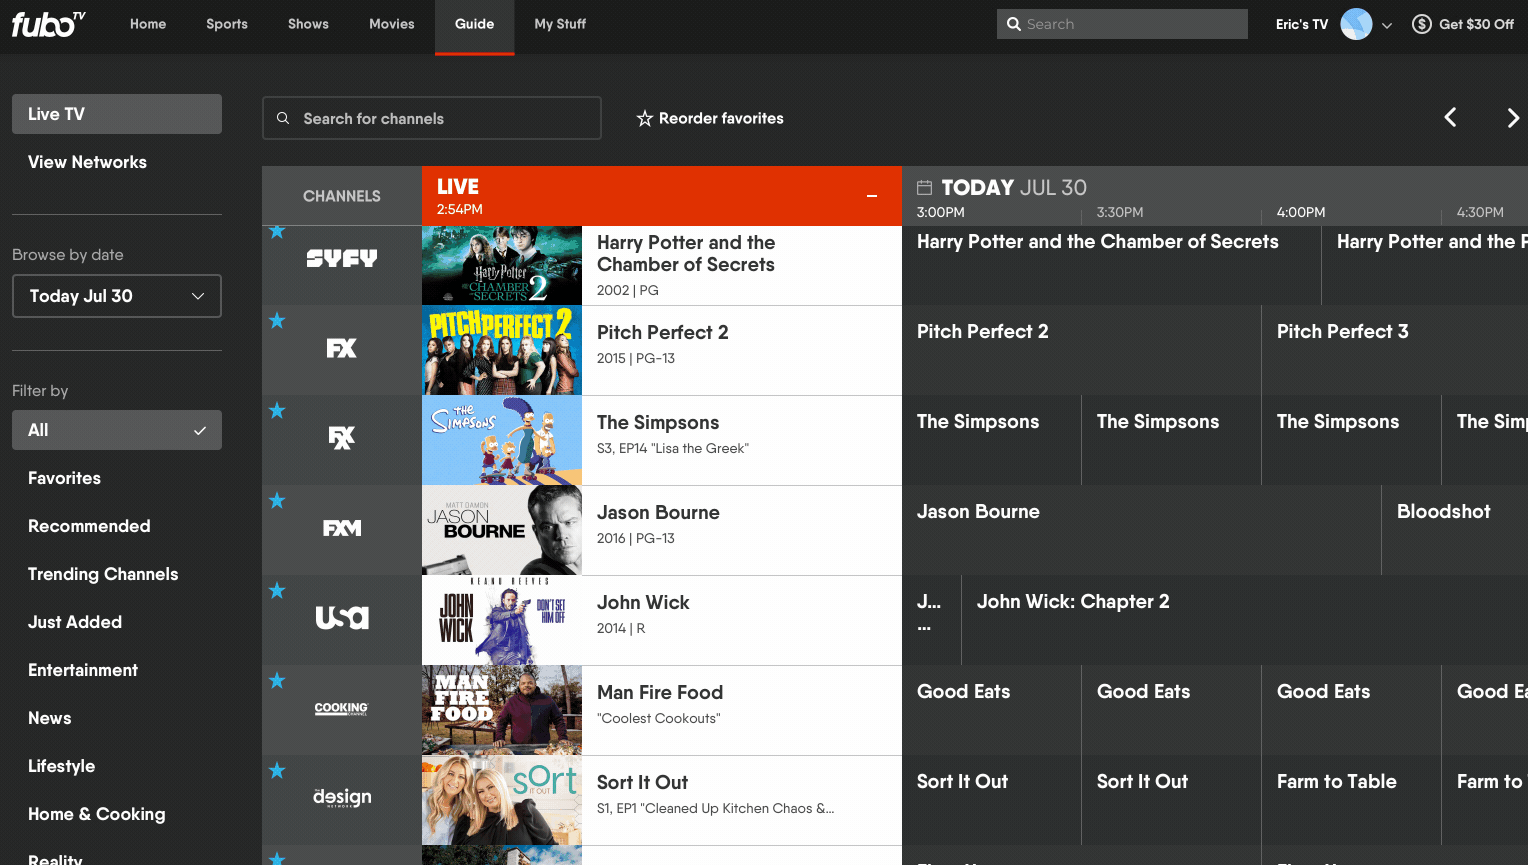Open the Movies tab
This screenshot has height=865, width=1528.
coord(392,24)
